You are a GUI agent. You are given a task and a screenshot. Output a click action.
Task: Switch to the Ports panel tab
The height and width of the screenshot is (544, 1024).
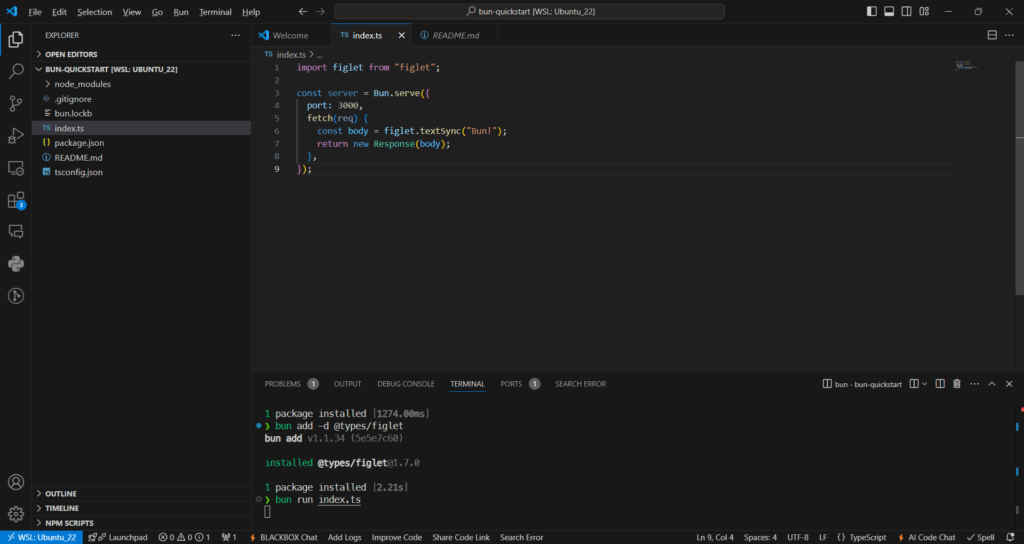pyautogui.click(x=520, y=384)
